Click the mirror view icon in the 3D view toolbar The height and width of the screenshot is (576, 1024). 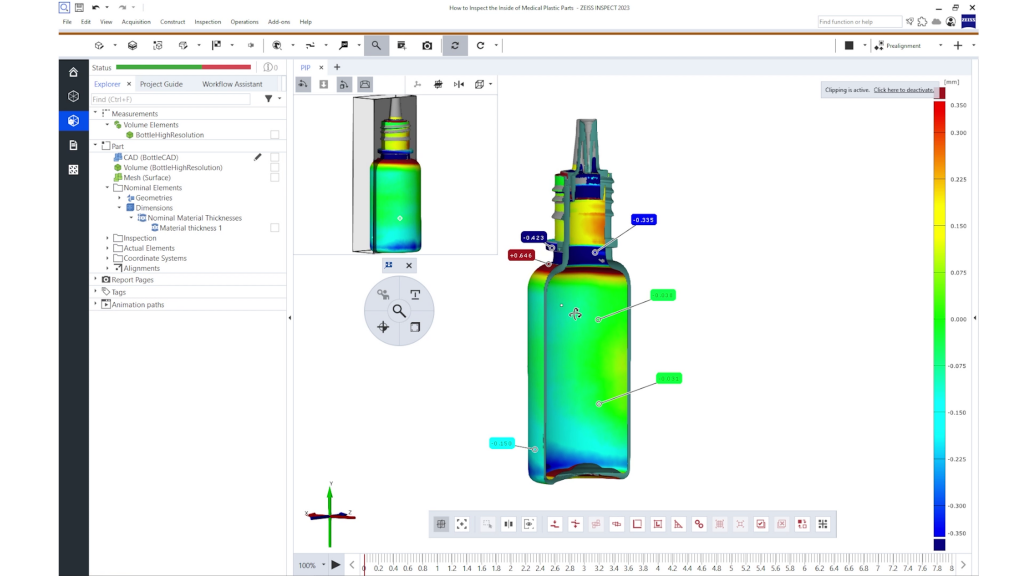point(459,84)
